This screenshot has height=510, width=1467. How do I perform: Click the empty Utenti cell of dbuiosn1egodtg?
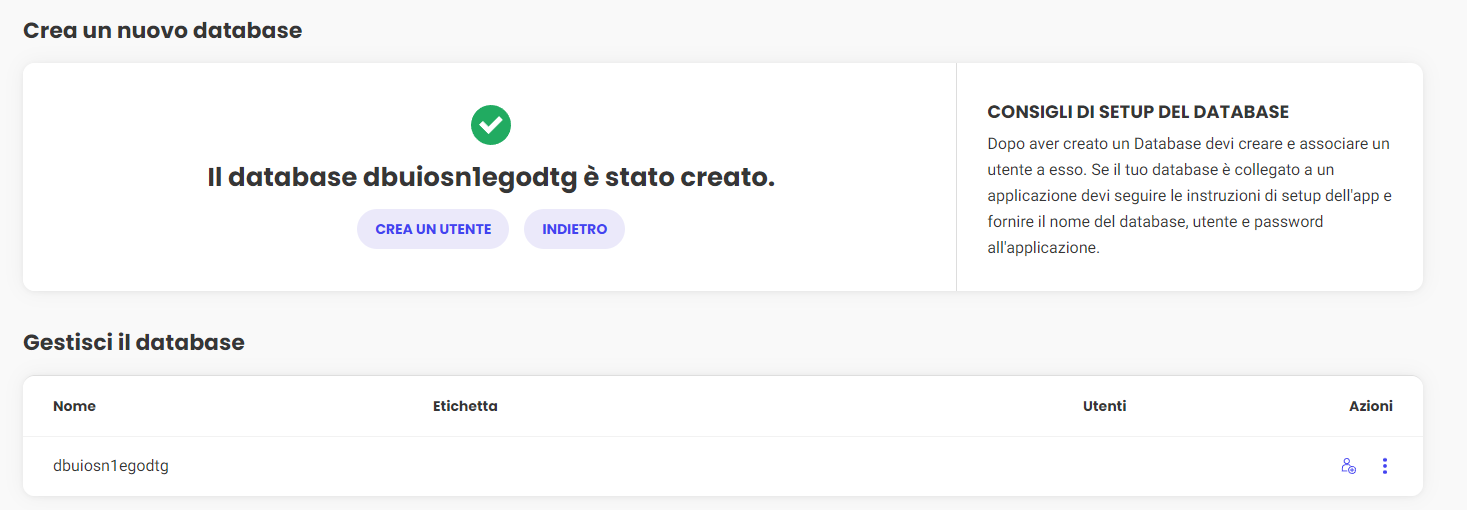[1104, 466]
